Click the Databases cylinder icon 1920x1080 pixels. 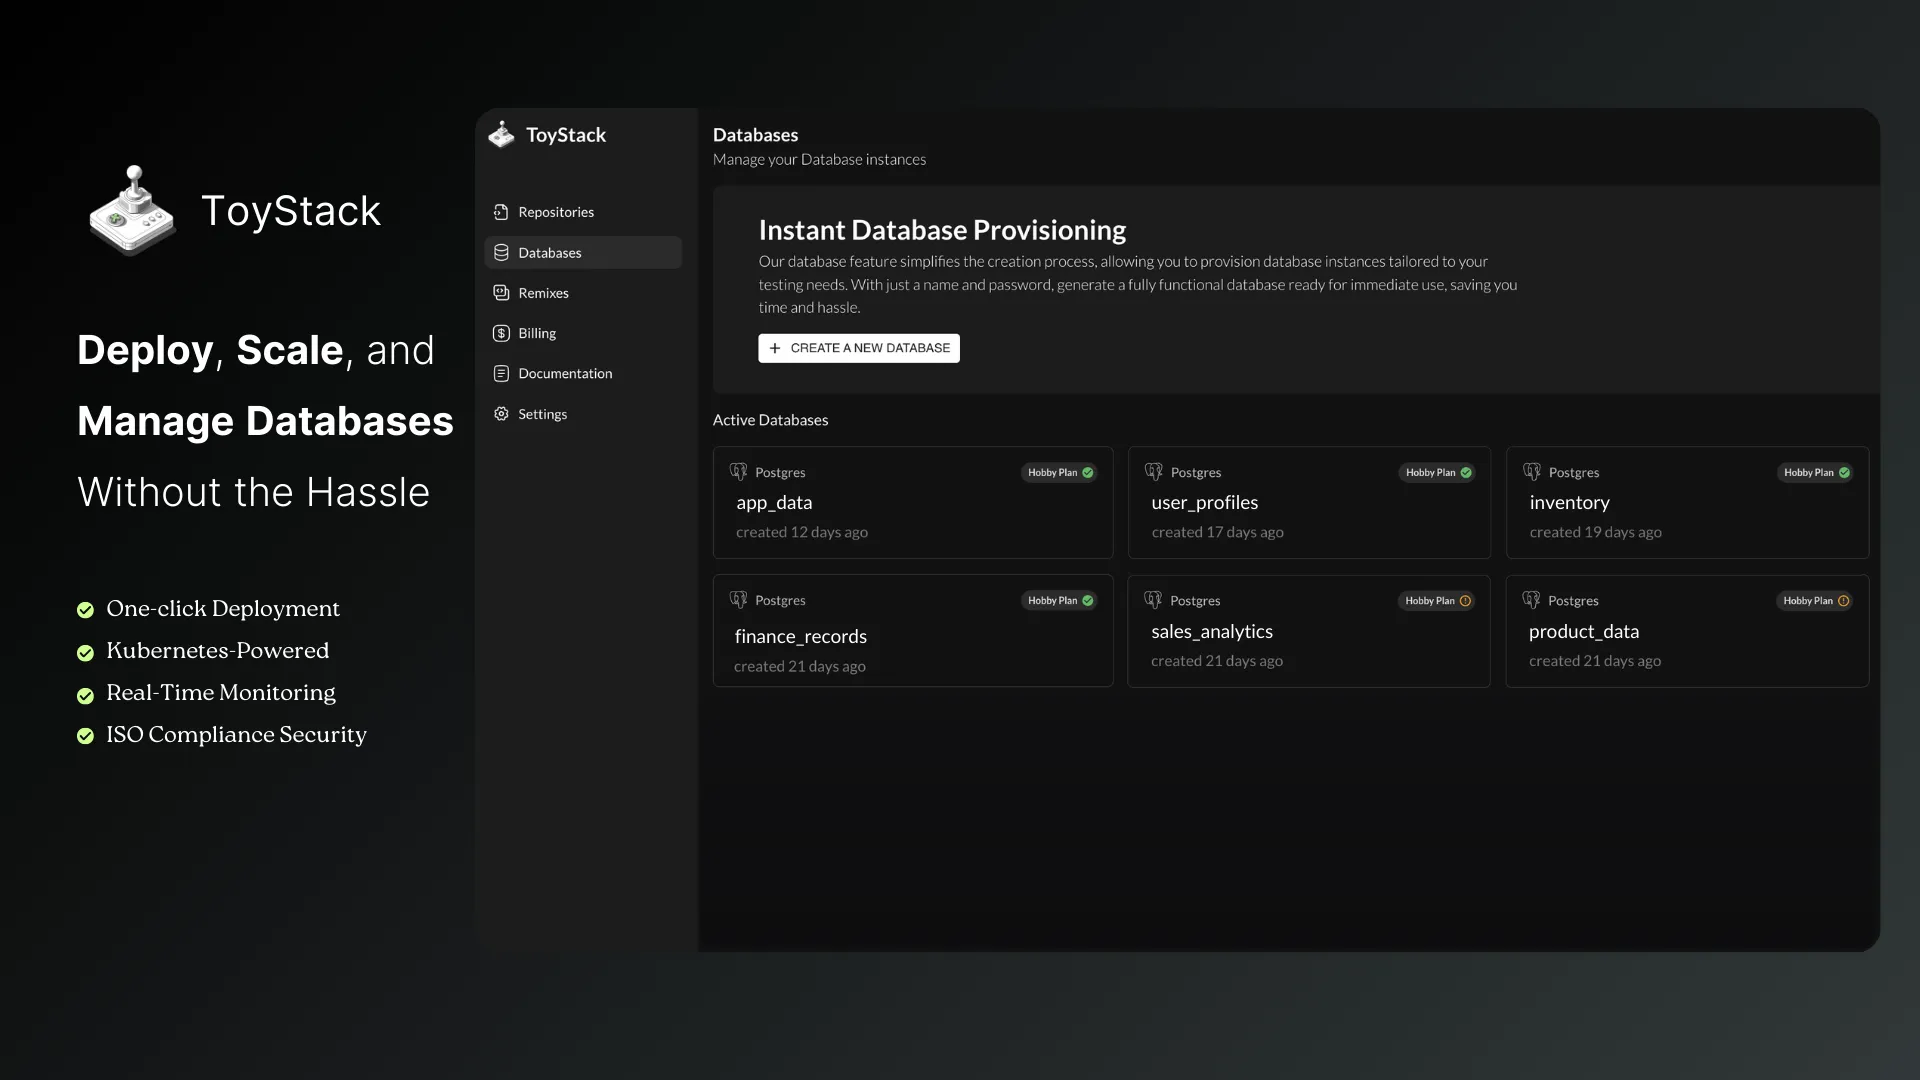coord(501,253)
